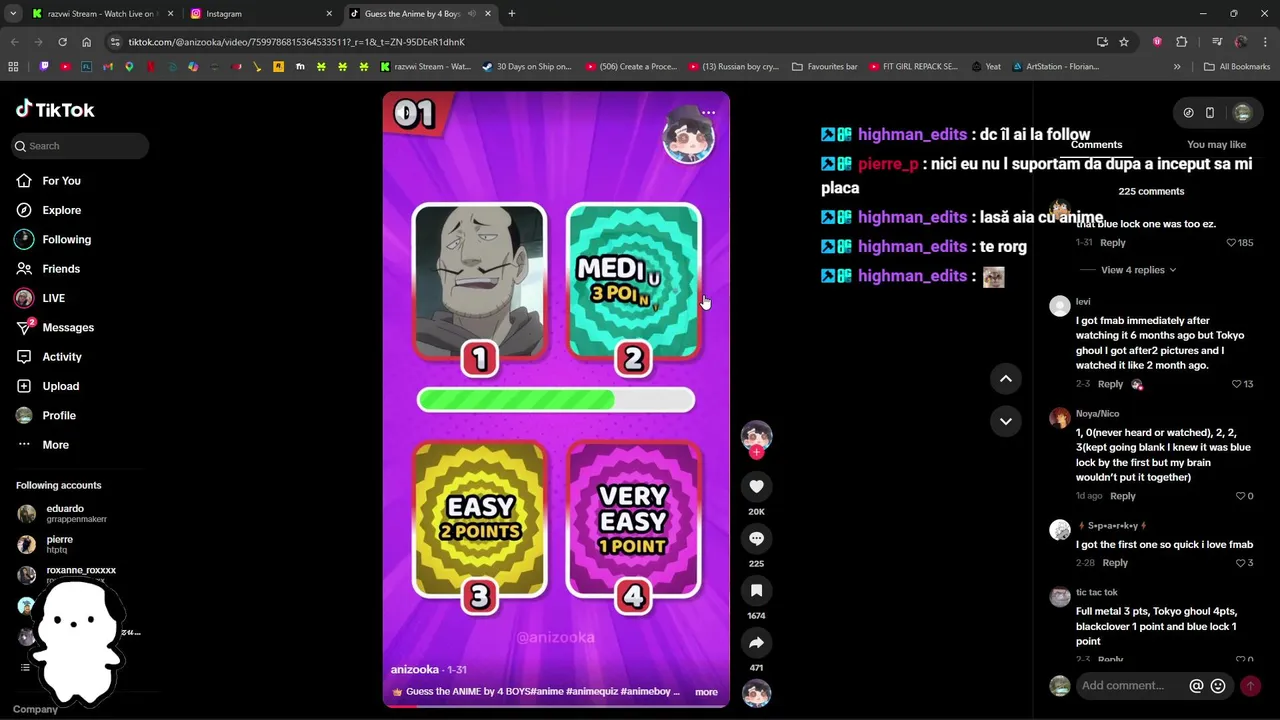Switch to the Instagram browser tab
Viewport: 1280px width, 720px height.
[x=260, y=14]
